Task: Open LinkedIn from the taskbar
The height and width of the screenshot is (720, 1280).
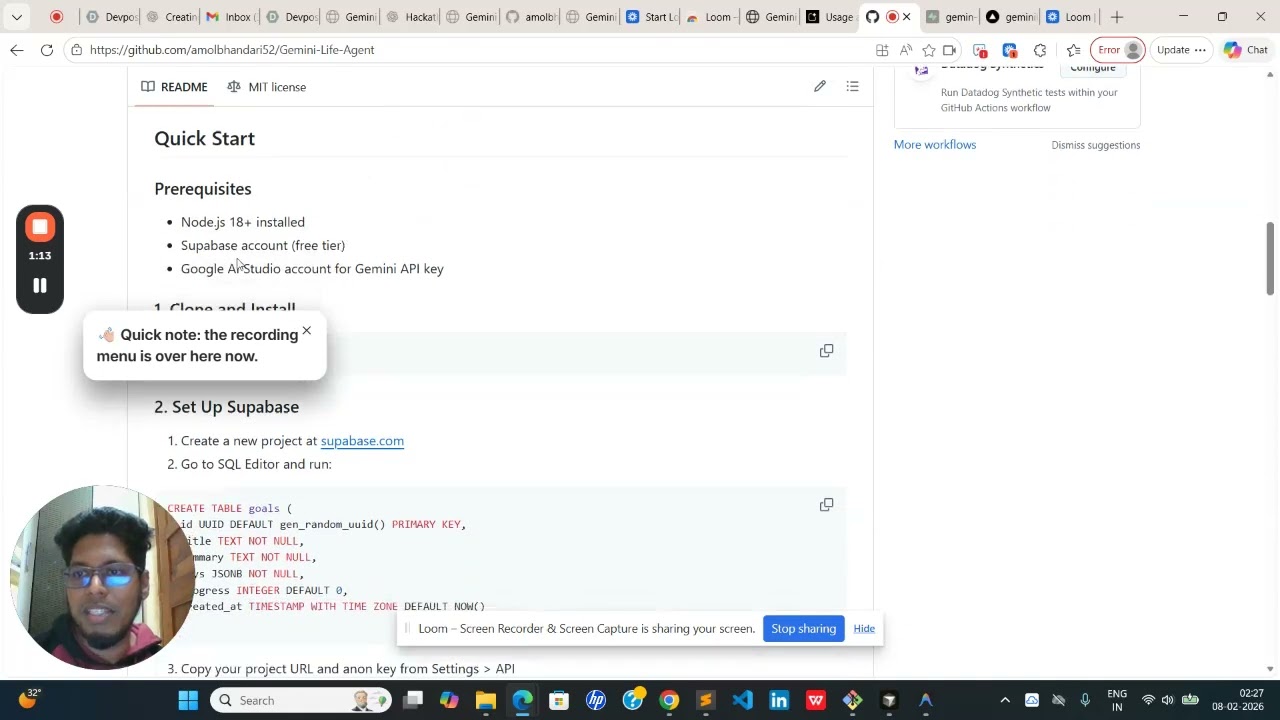Action: coord(779,701)
